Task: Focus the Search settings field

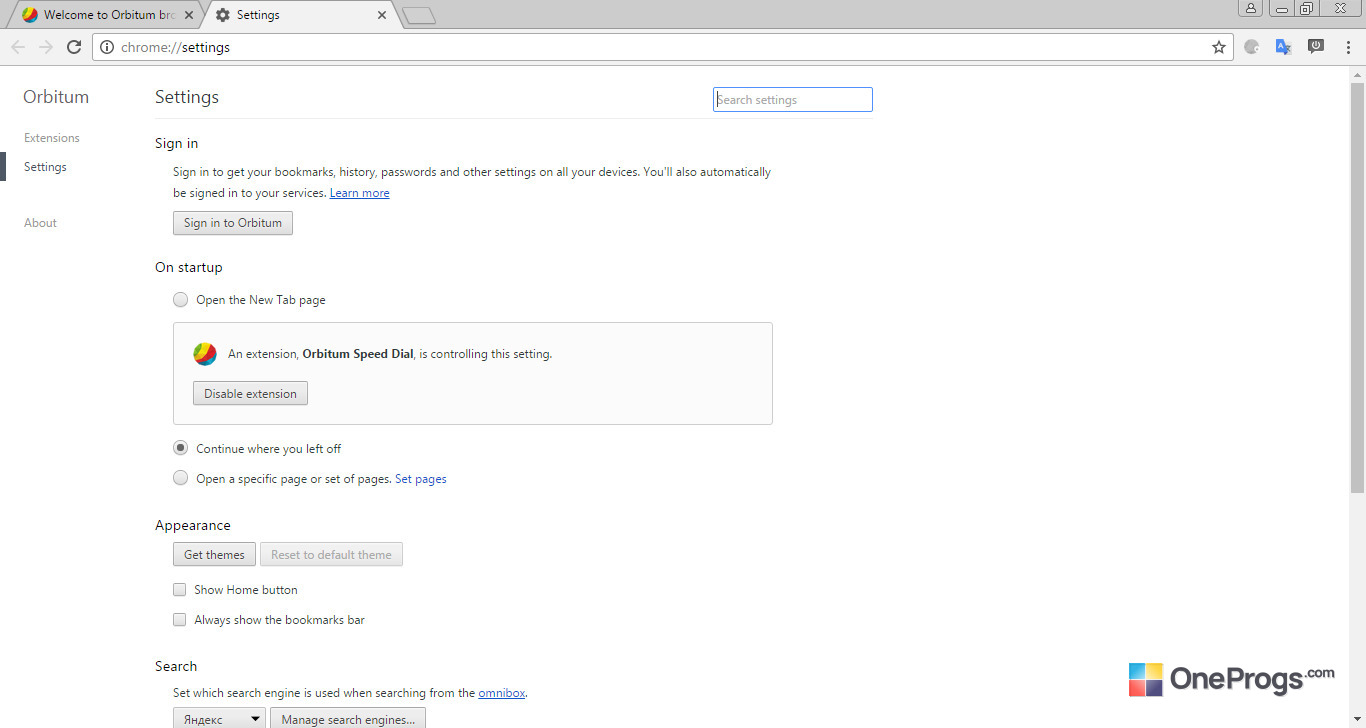Action: [x=793, y=100]
